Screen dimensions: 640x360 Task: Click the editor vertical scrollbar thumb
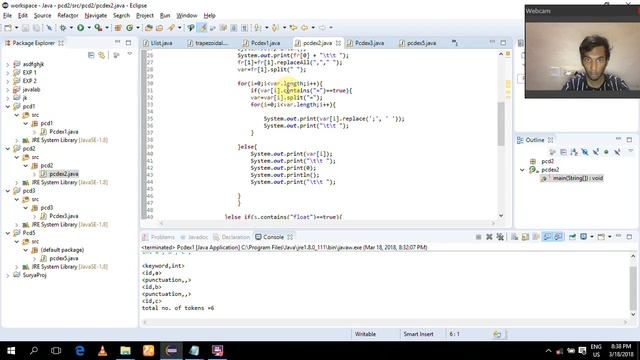tap(501, 123)
